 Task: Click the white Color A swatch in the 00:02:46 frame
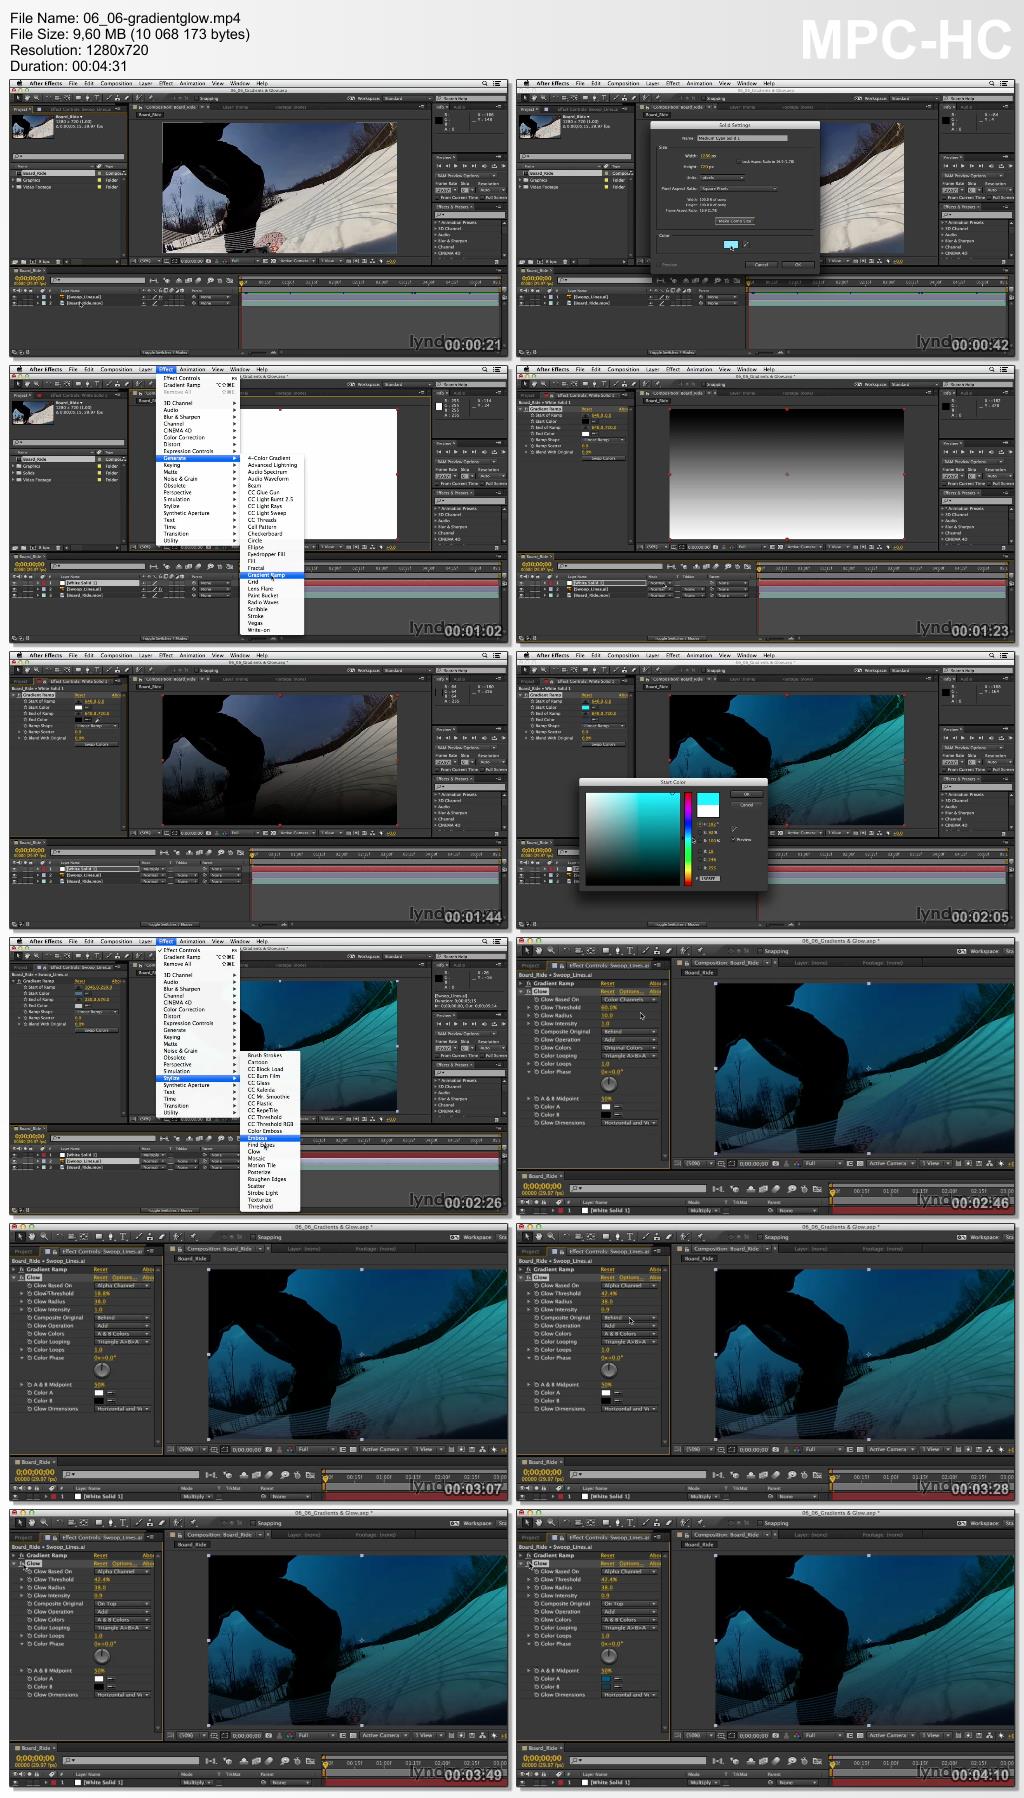pyautogui.click(x=606, y=1107)
